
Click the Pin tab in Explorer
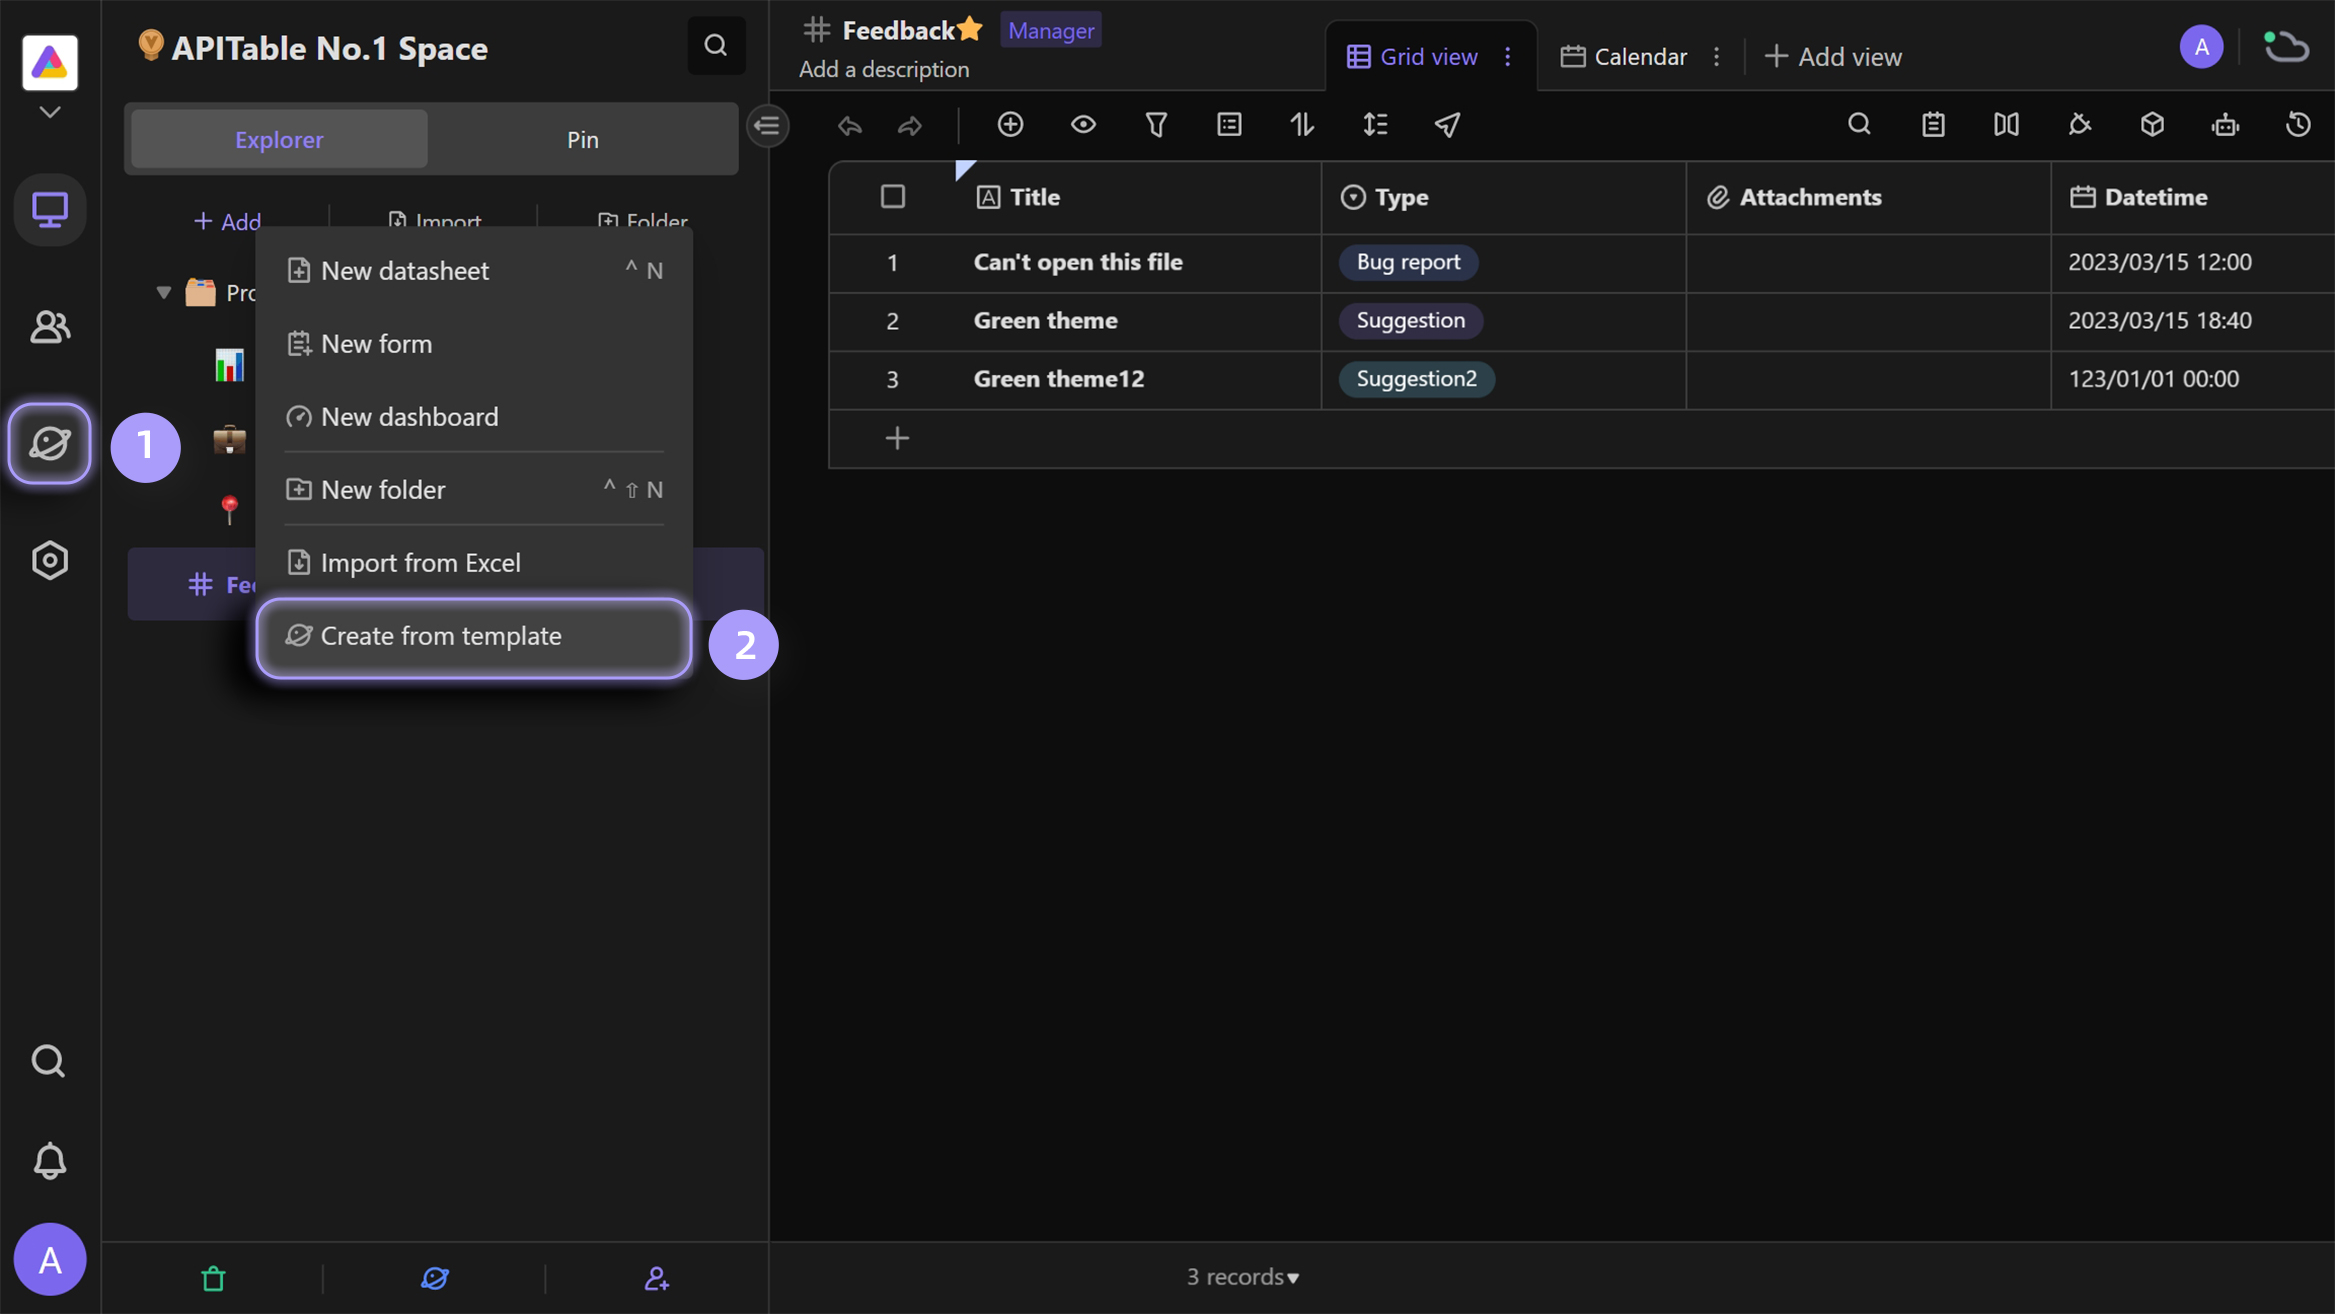click(582, 140)
